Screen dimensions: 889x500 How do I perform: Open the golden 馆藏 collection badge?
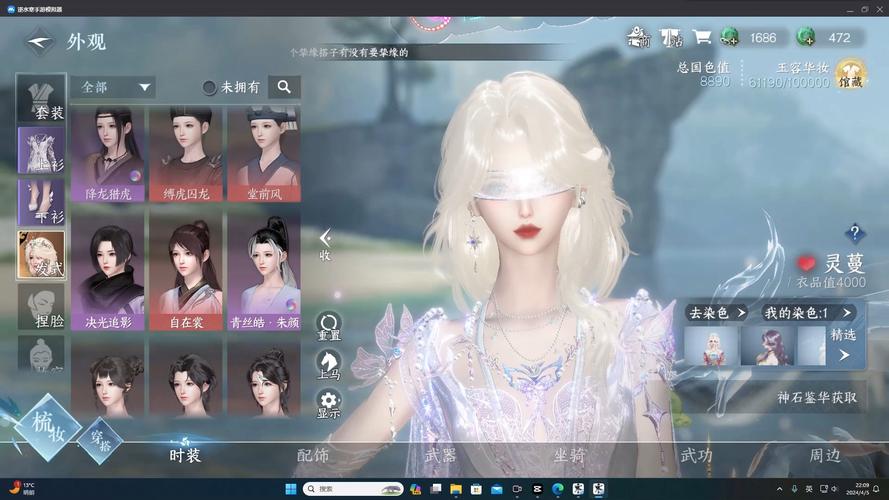[850, 74]
